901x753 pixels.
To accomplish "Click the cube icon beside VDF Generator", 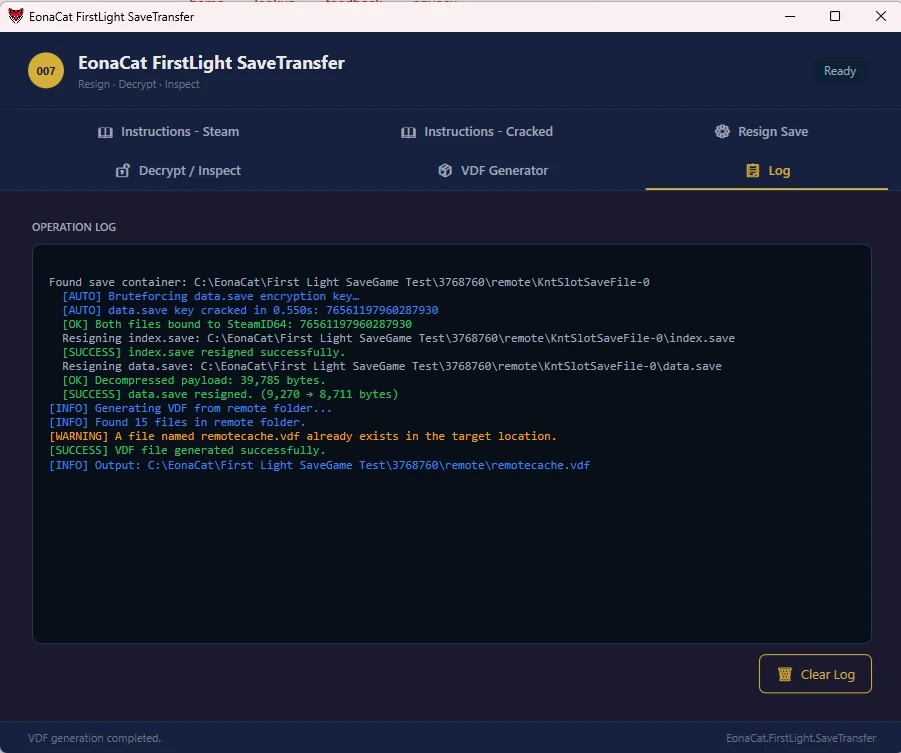I will click(x=445, y=171).
